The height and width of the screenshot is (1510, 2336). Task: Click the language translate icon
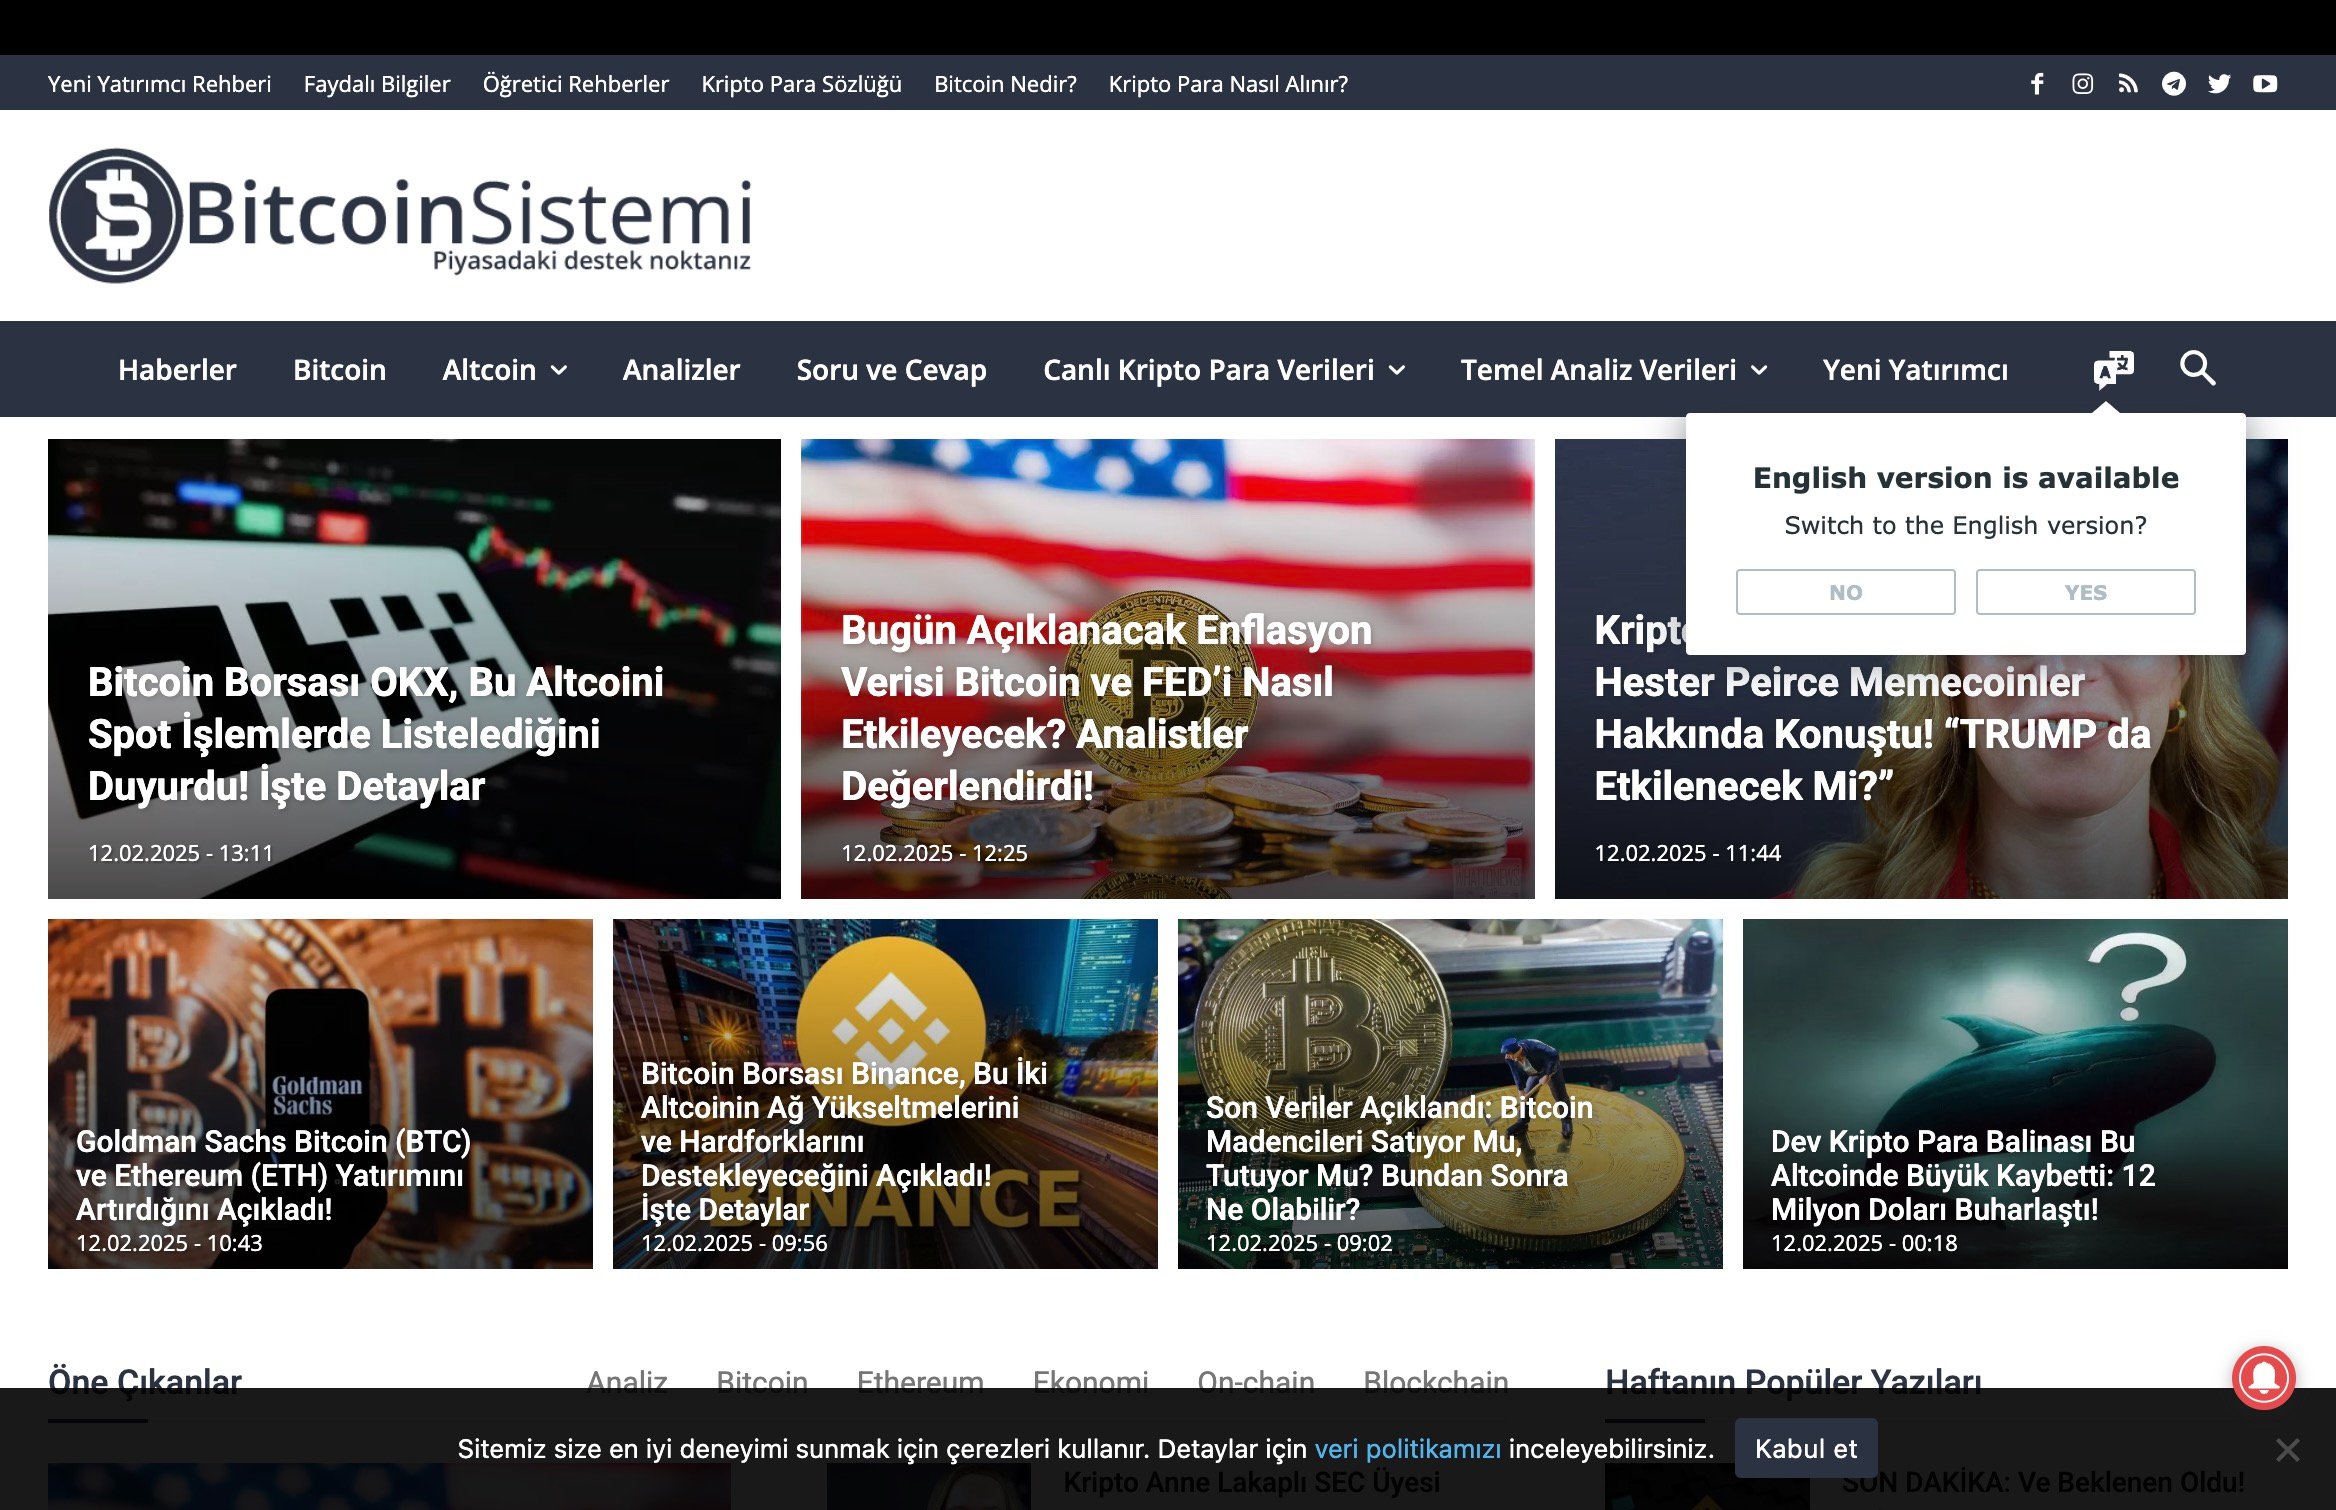pos(2113,369)
